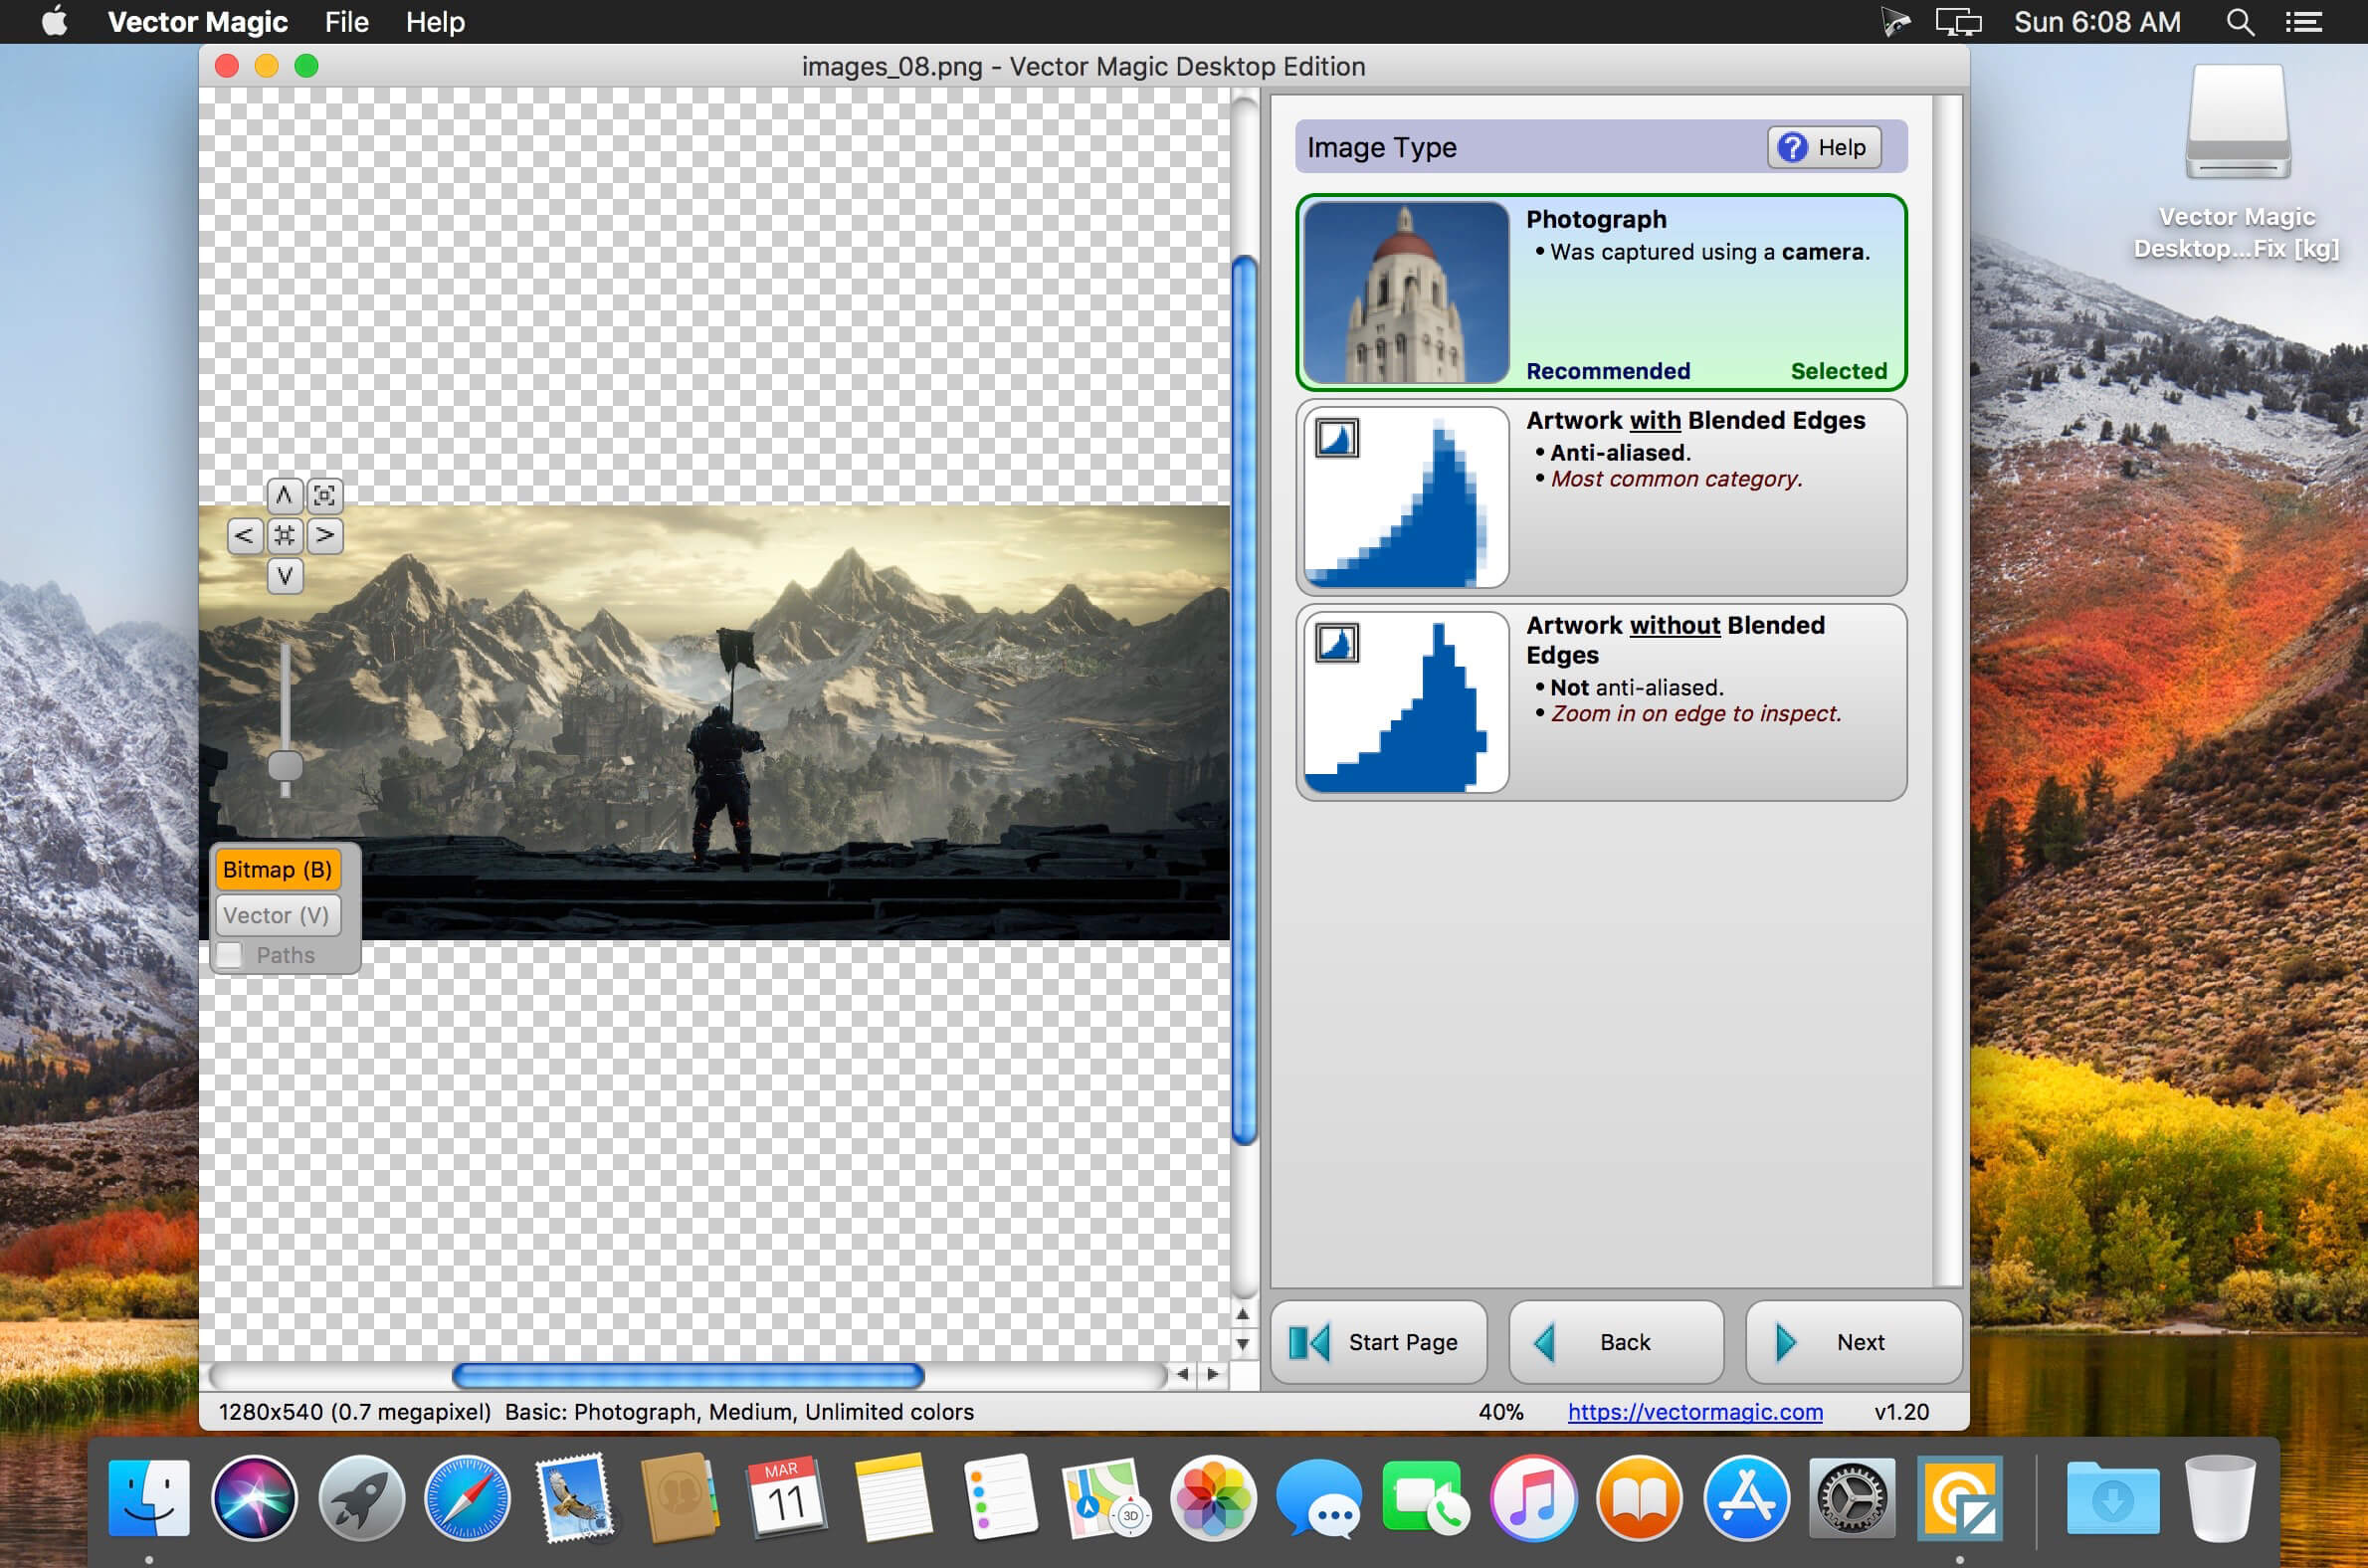Enable the Paths checkbox
Viewport: 2368px width, 1568px height.
coord(230,955)
